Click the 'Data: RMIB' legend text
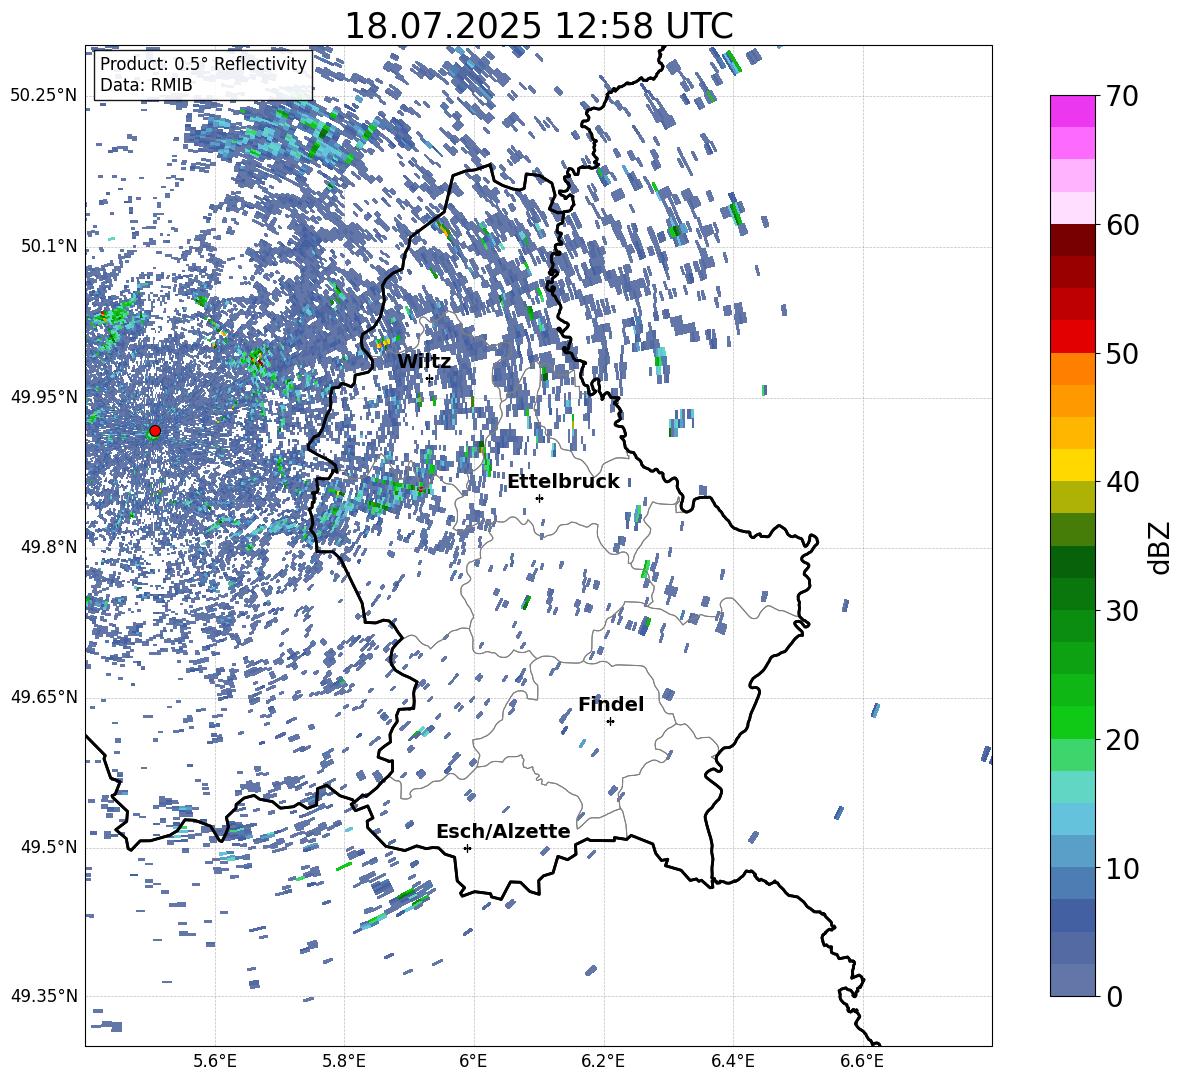 coord(146,85)
